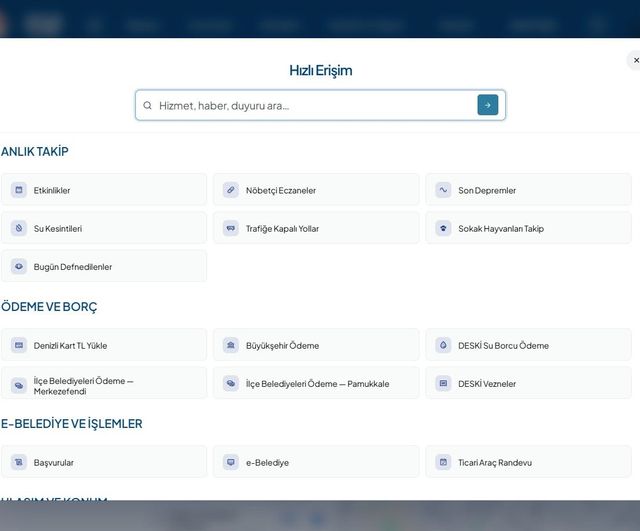Submit search with the arrow button
This screenshot has height=531, width=640.
[x=488, y=105]
